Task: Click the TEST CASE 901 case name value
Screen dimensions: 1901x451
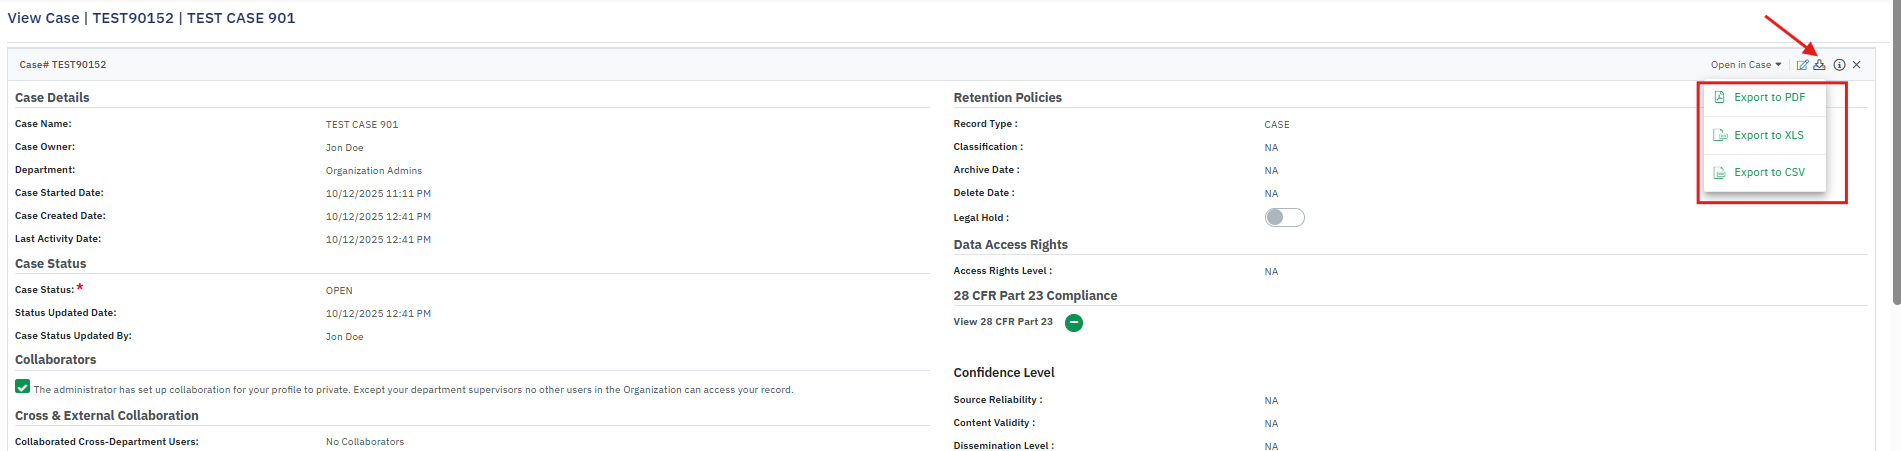Action: pos(361,125)
